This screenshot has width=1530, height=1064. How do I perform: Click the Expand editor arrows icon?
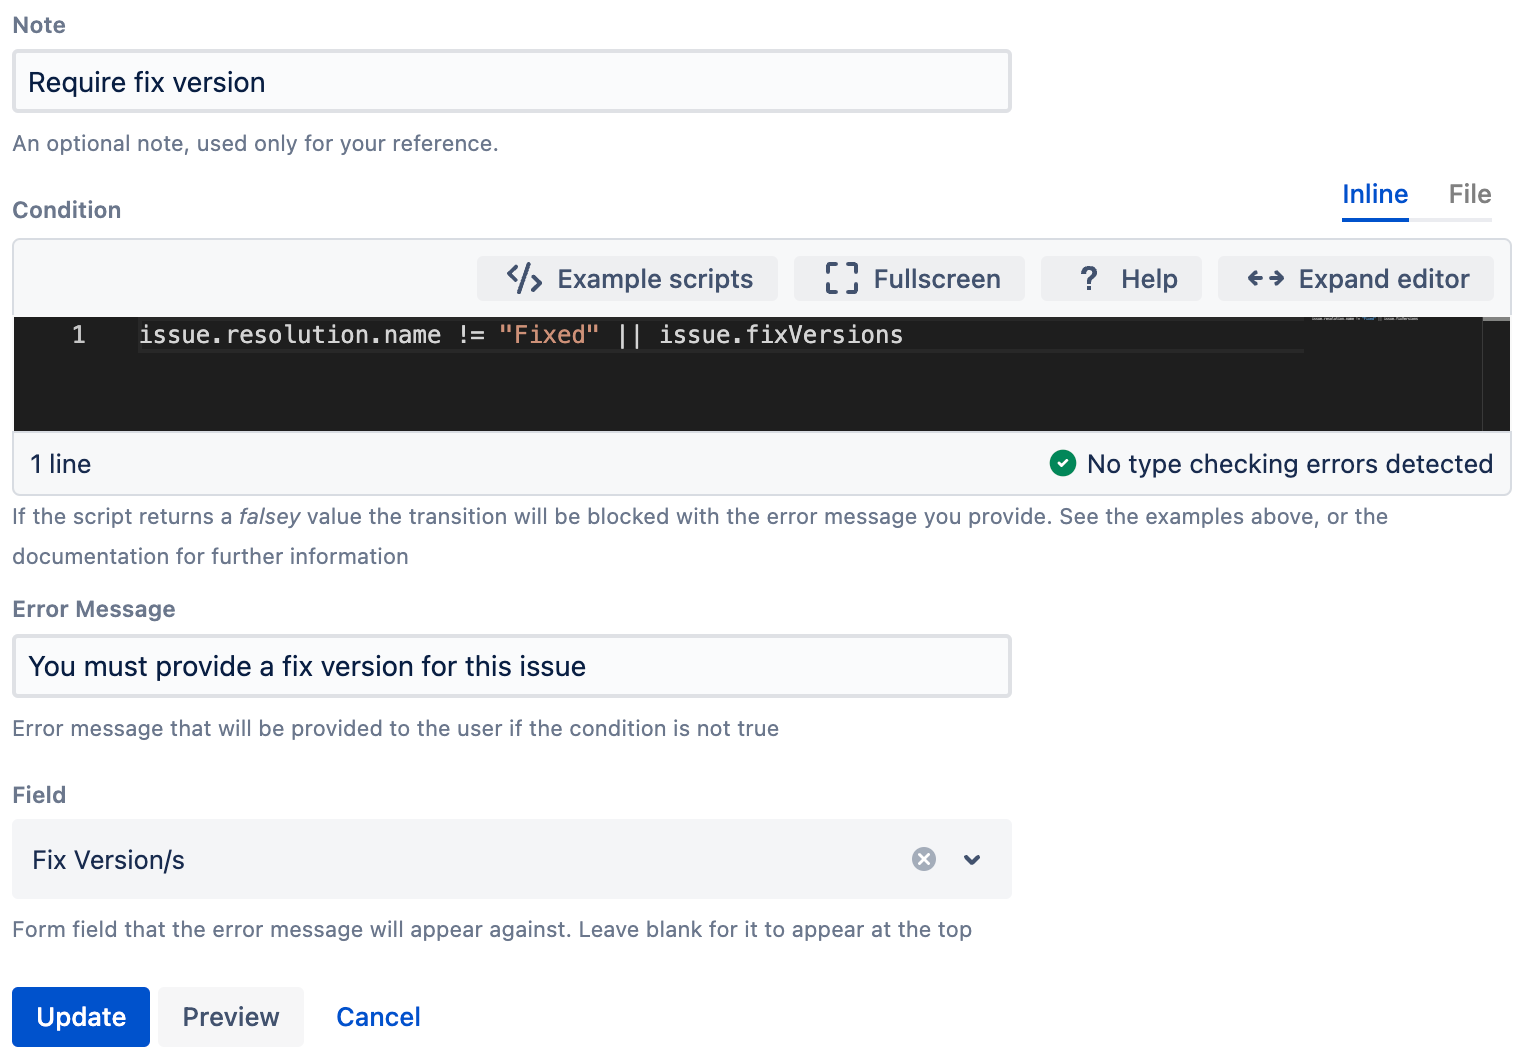[1266, 278]
